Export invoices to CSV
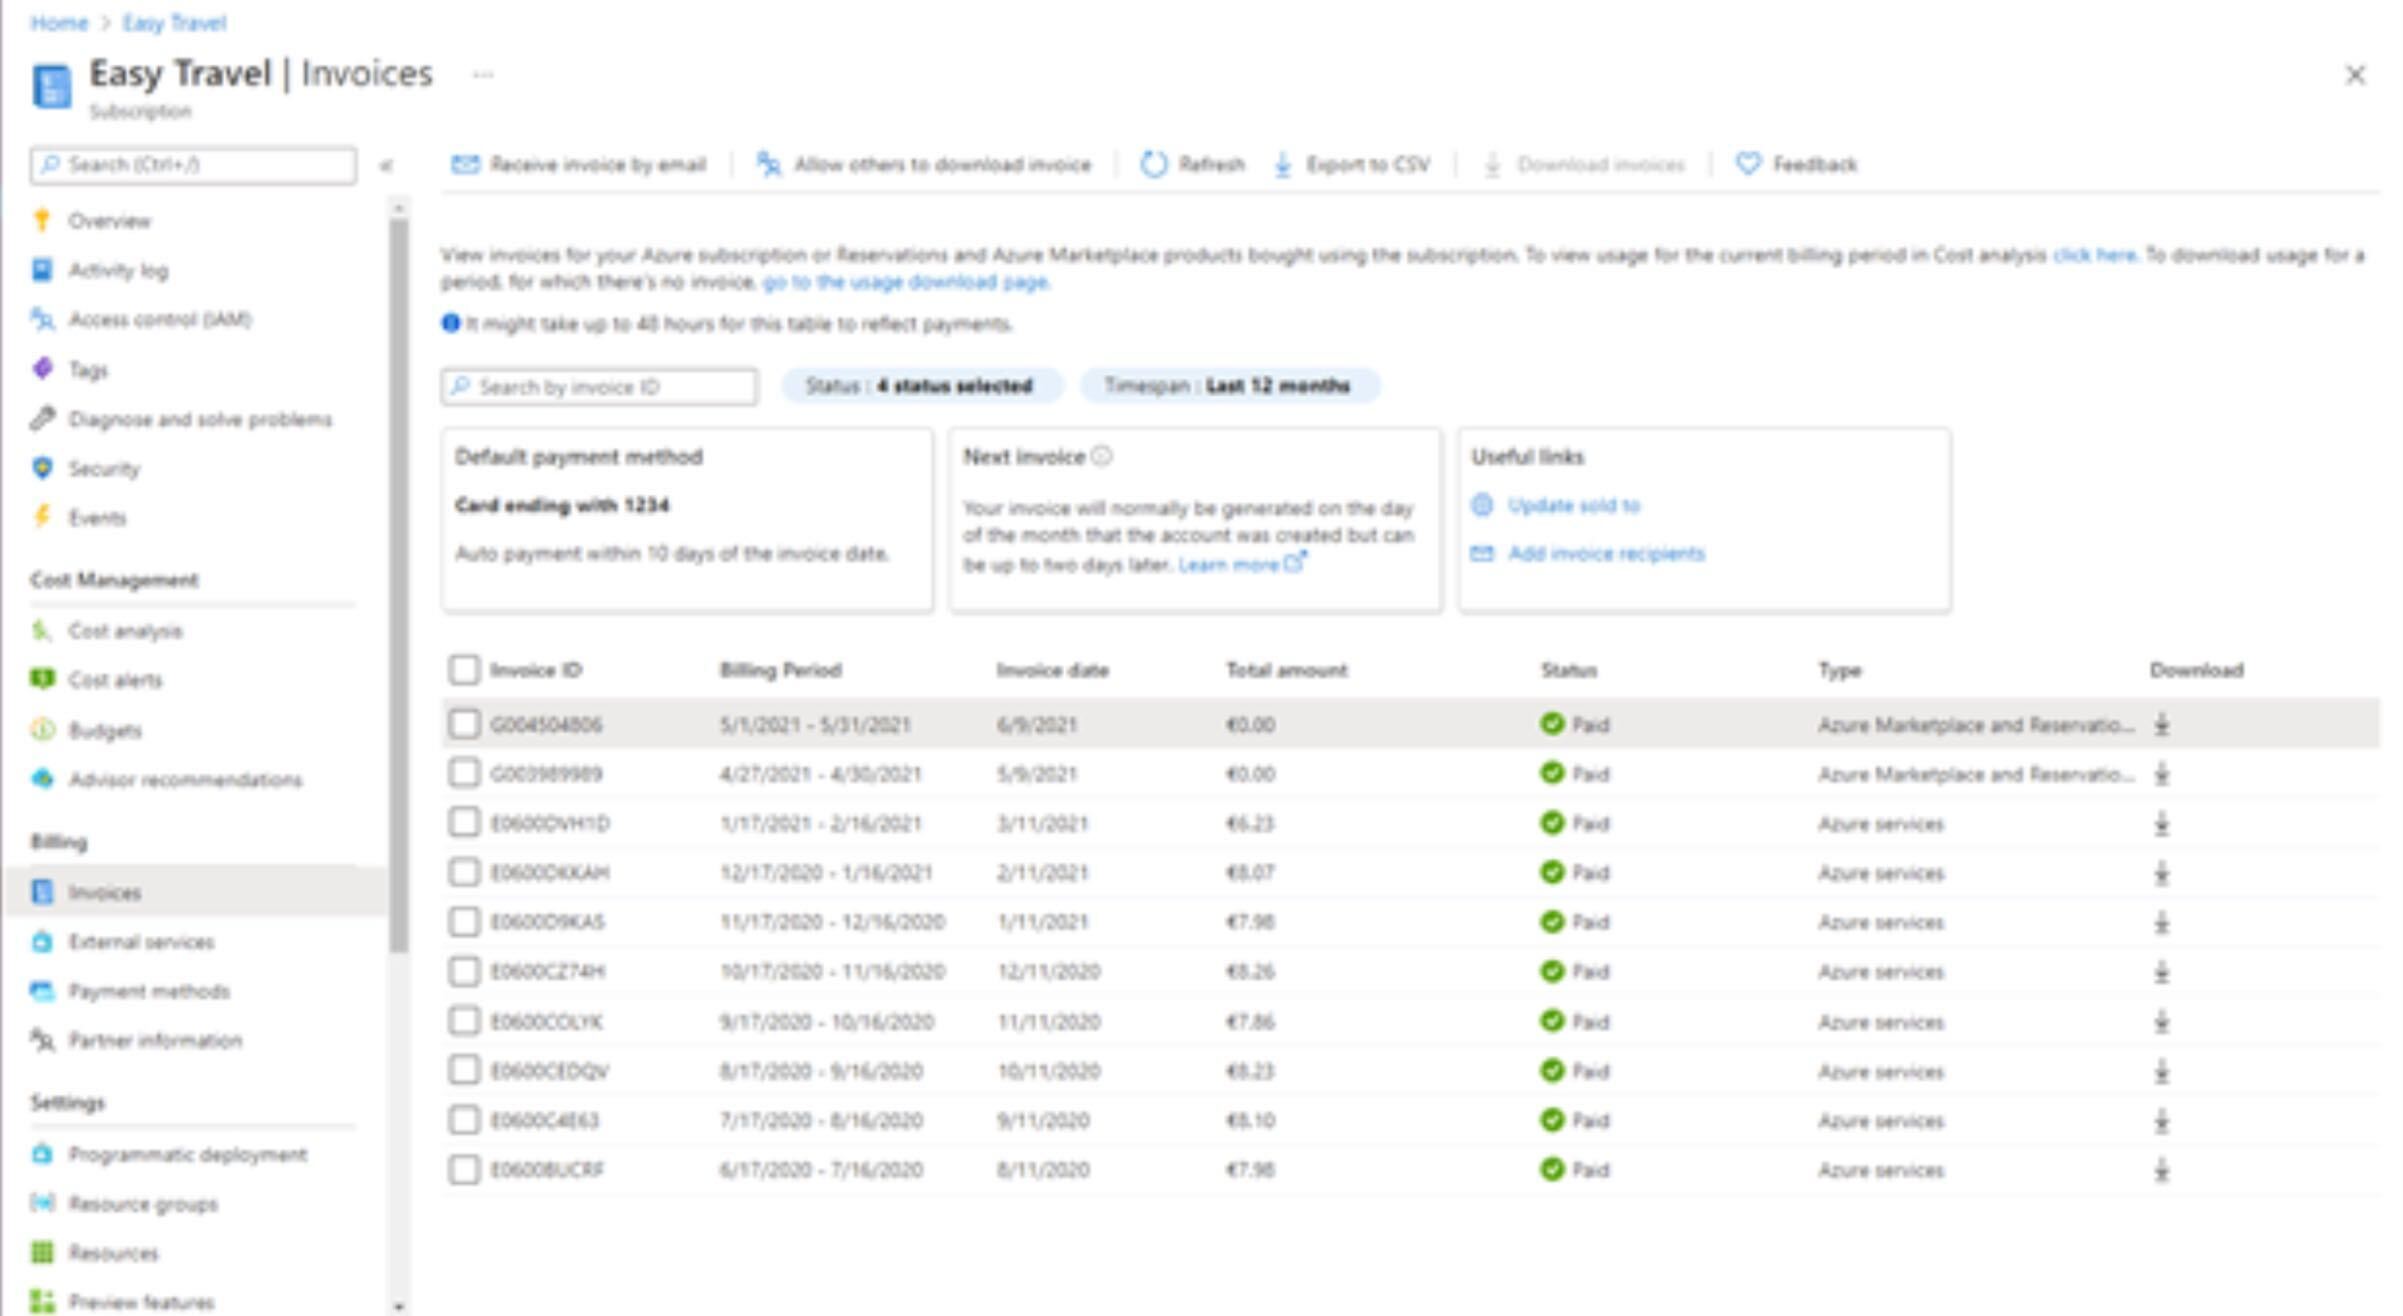The height and width of the screenshot is (1316, 2403). click(x=1352, y=164)
